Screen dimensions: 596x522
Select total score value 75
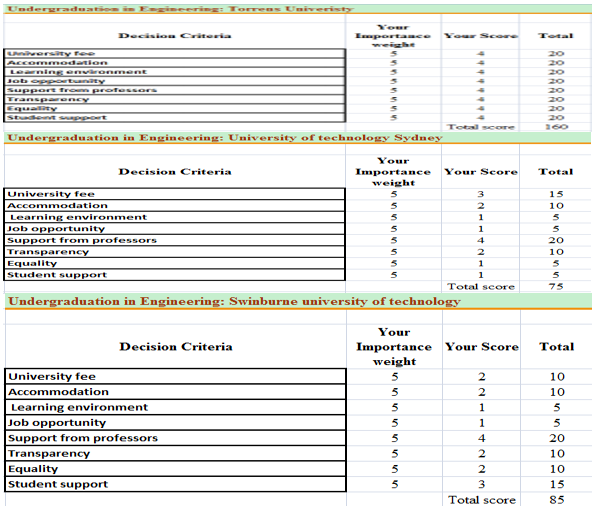click(x=556, y=287)
